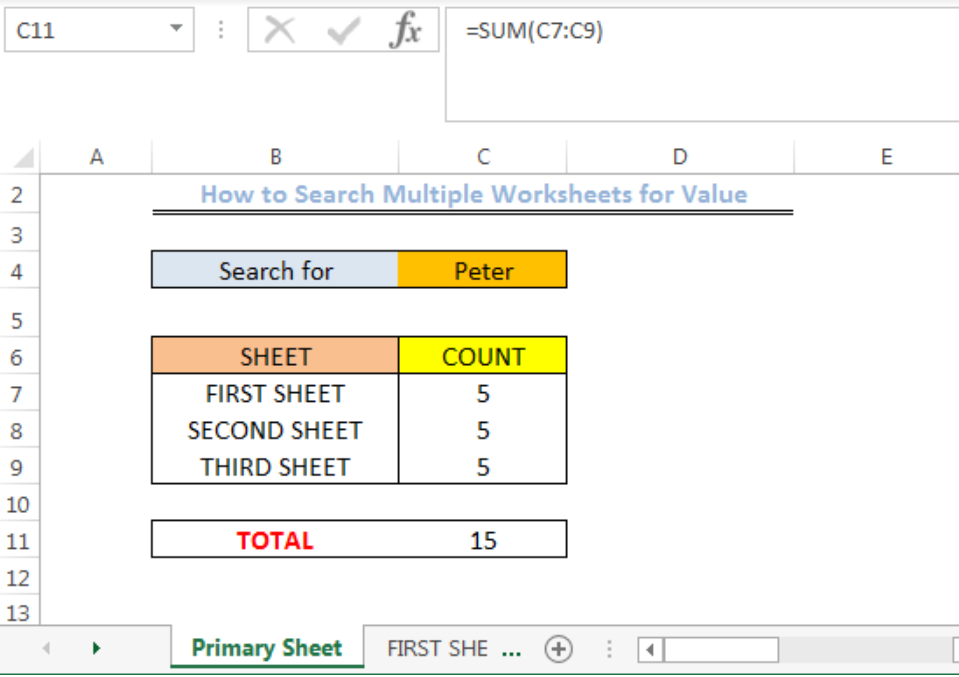Click the scrollbar left arrow control
Image resolution: width=959 pixels, height=677 pixels.
coord(648,650)
